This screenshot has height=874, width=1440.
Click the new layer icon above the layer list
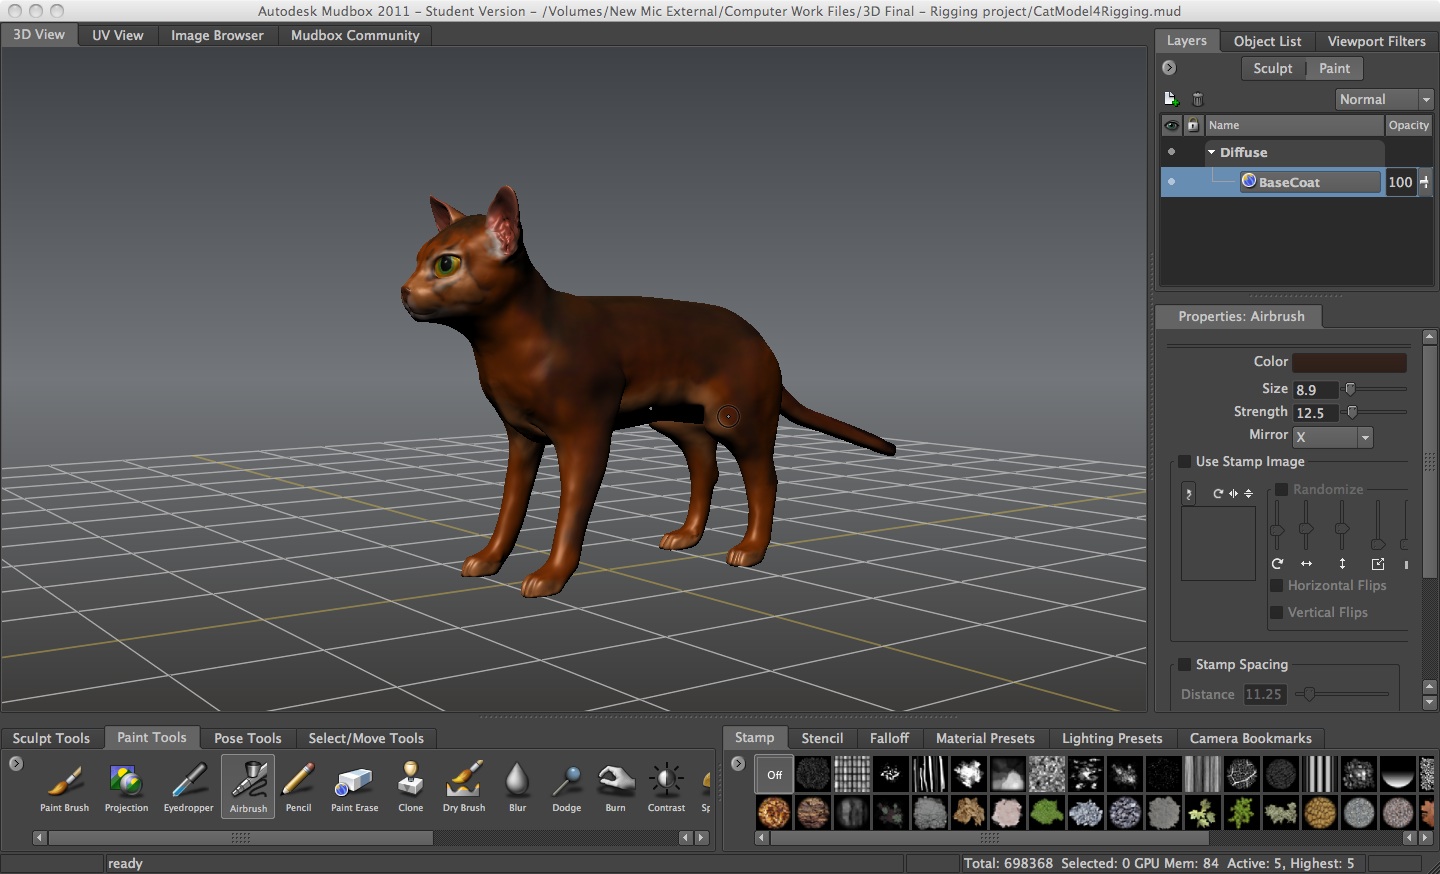(1171, 99)
